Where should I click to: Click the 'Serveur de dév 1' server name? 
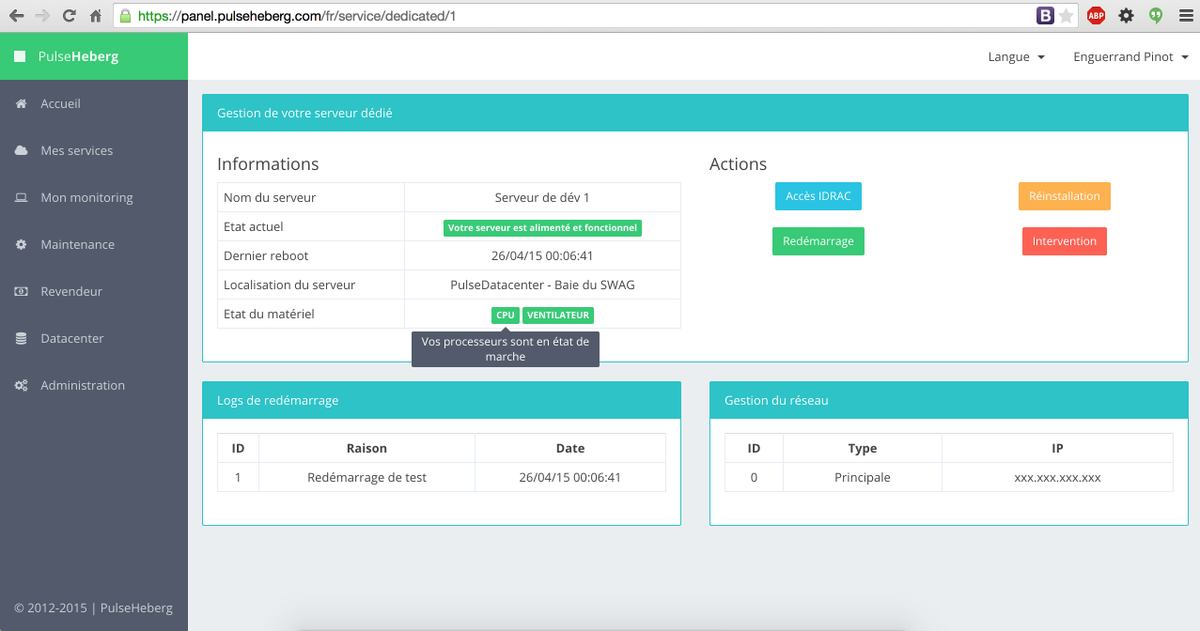coord(542,198)
